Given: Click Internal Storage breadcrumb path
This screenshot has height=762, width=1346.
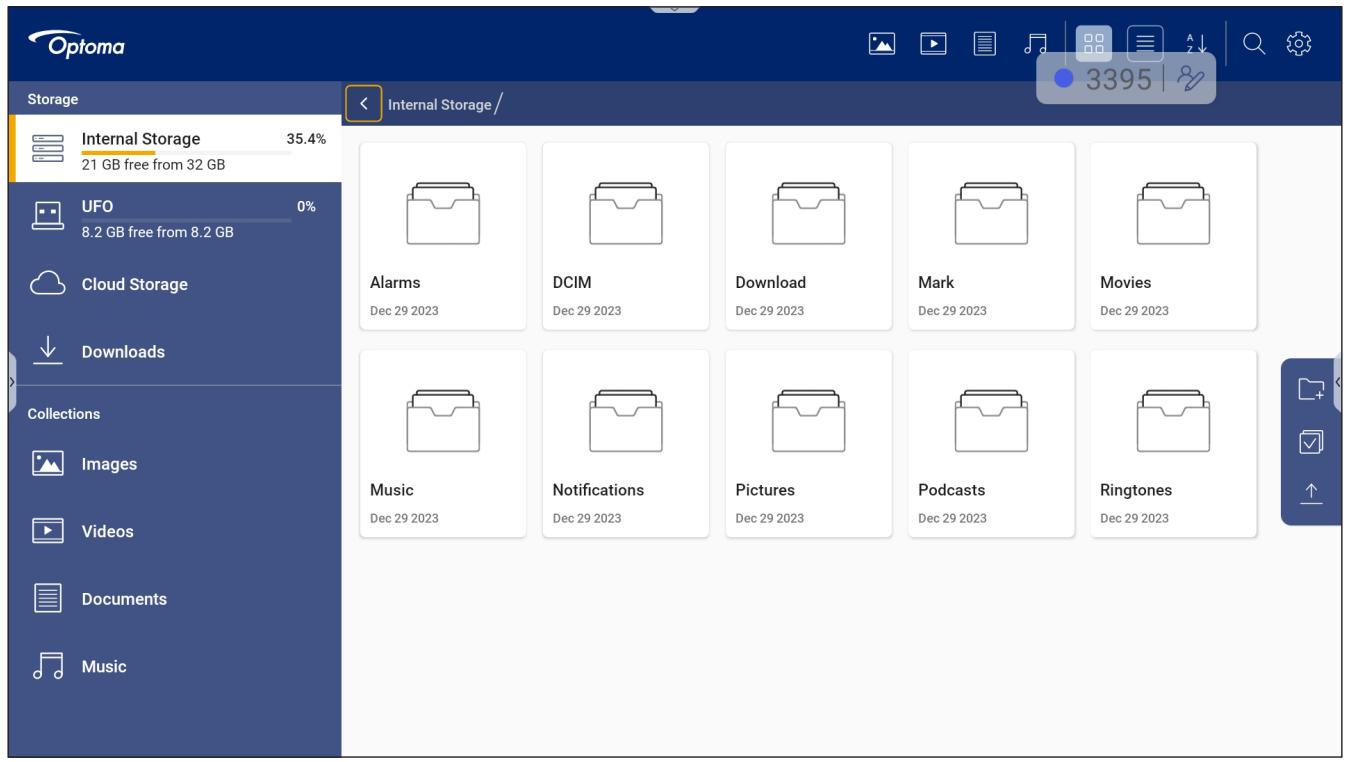Looking at the screenshot, I should pyautogui.click(x=439, y=104).
